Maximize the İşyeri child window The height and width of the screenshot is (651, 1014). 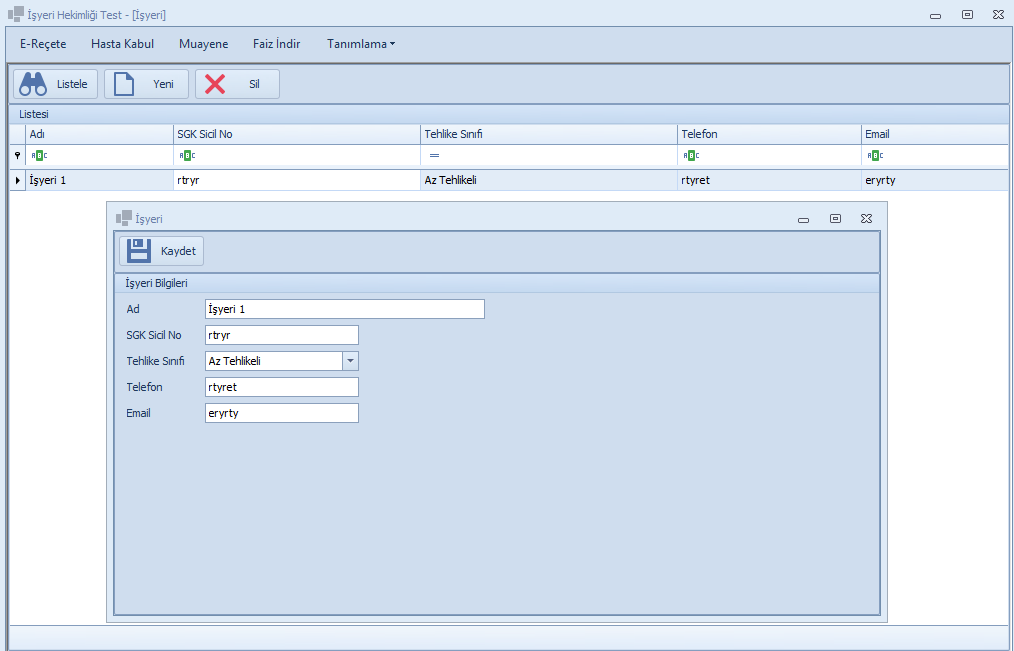point(835,219)
